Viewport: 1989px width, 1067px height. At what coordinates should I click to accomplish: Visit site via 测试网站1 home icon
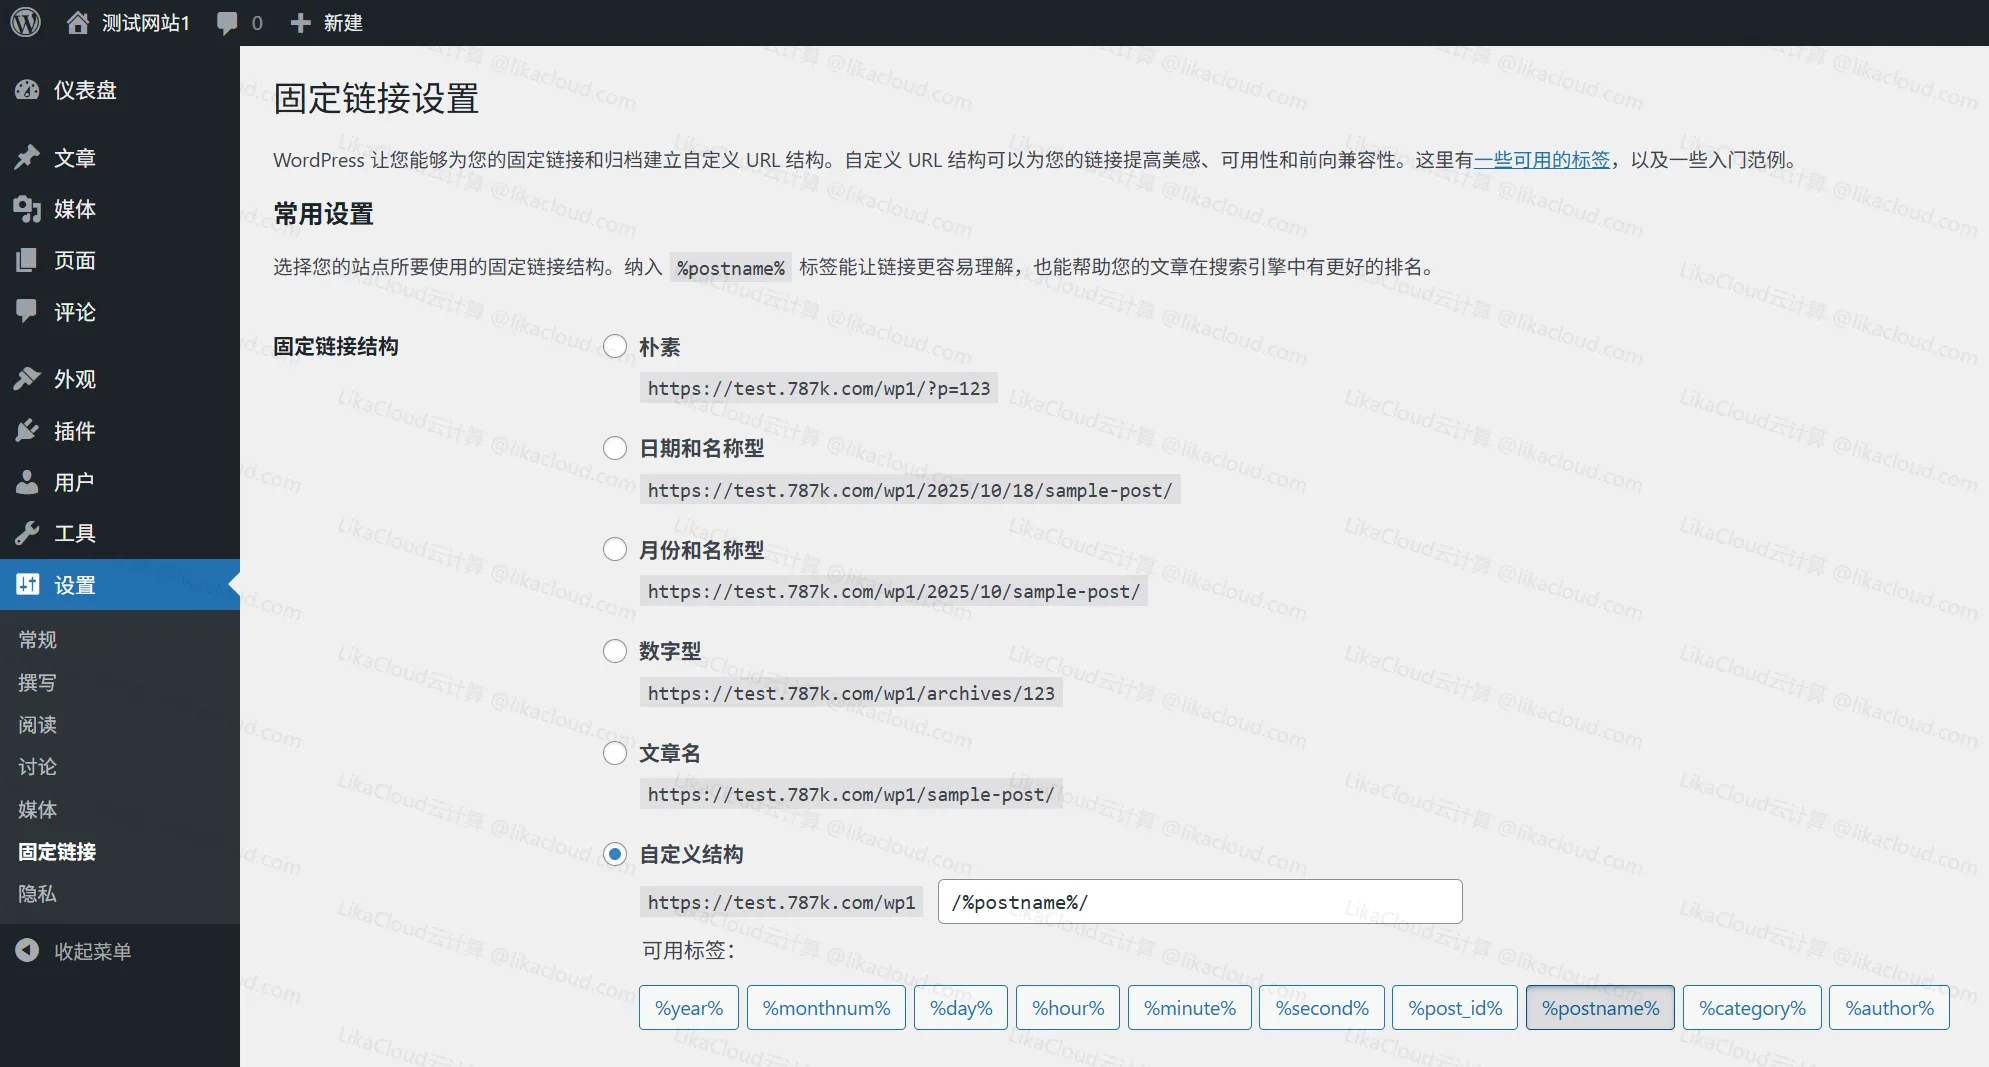[79, 22]
